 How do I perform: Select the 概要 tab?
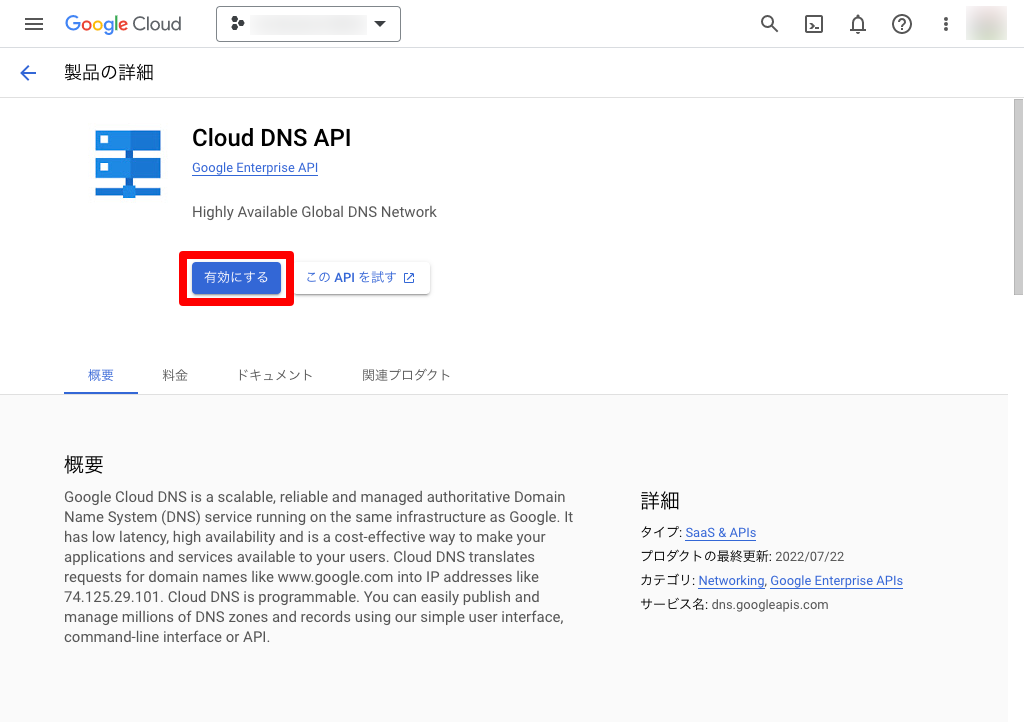[101, 375]
